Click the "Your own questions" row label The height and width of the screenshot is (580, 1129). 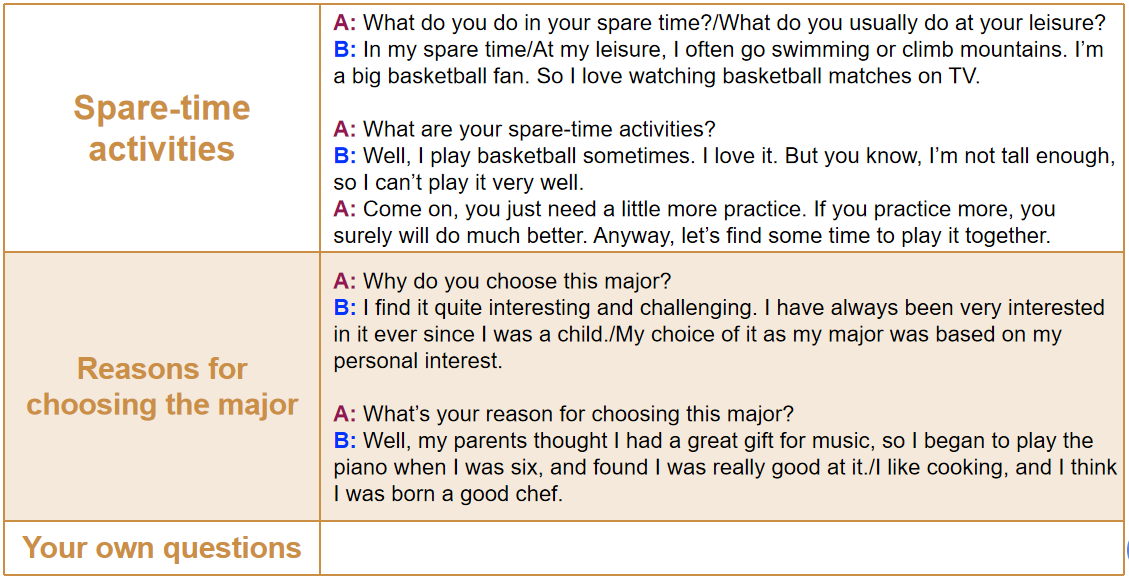point(162,548)
